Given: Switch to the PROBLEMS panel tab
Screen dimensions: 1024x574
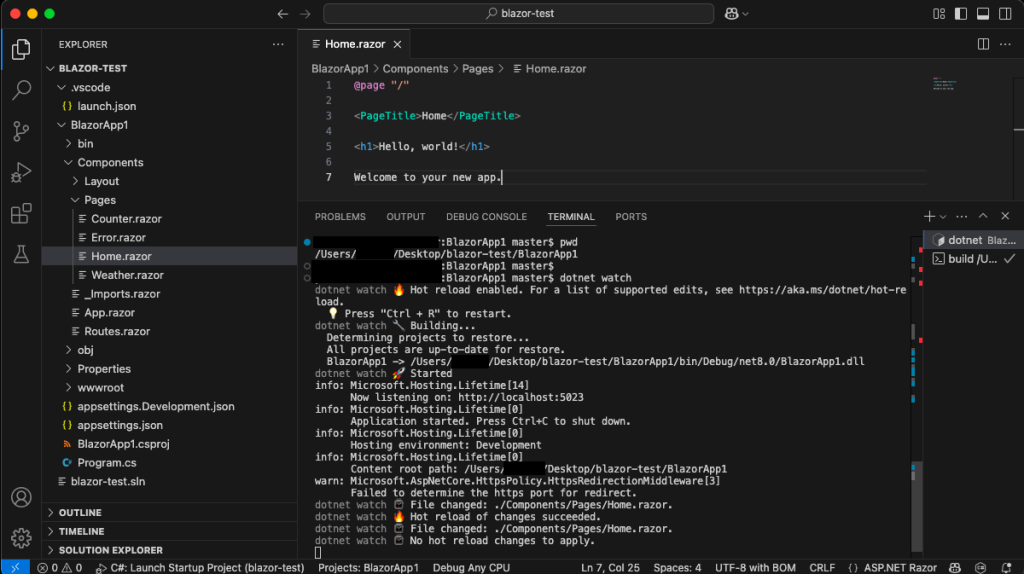Looking at the screenshot, I should (340, 216).
